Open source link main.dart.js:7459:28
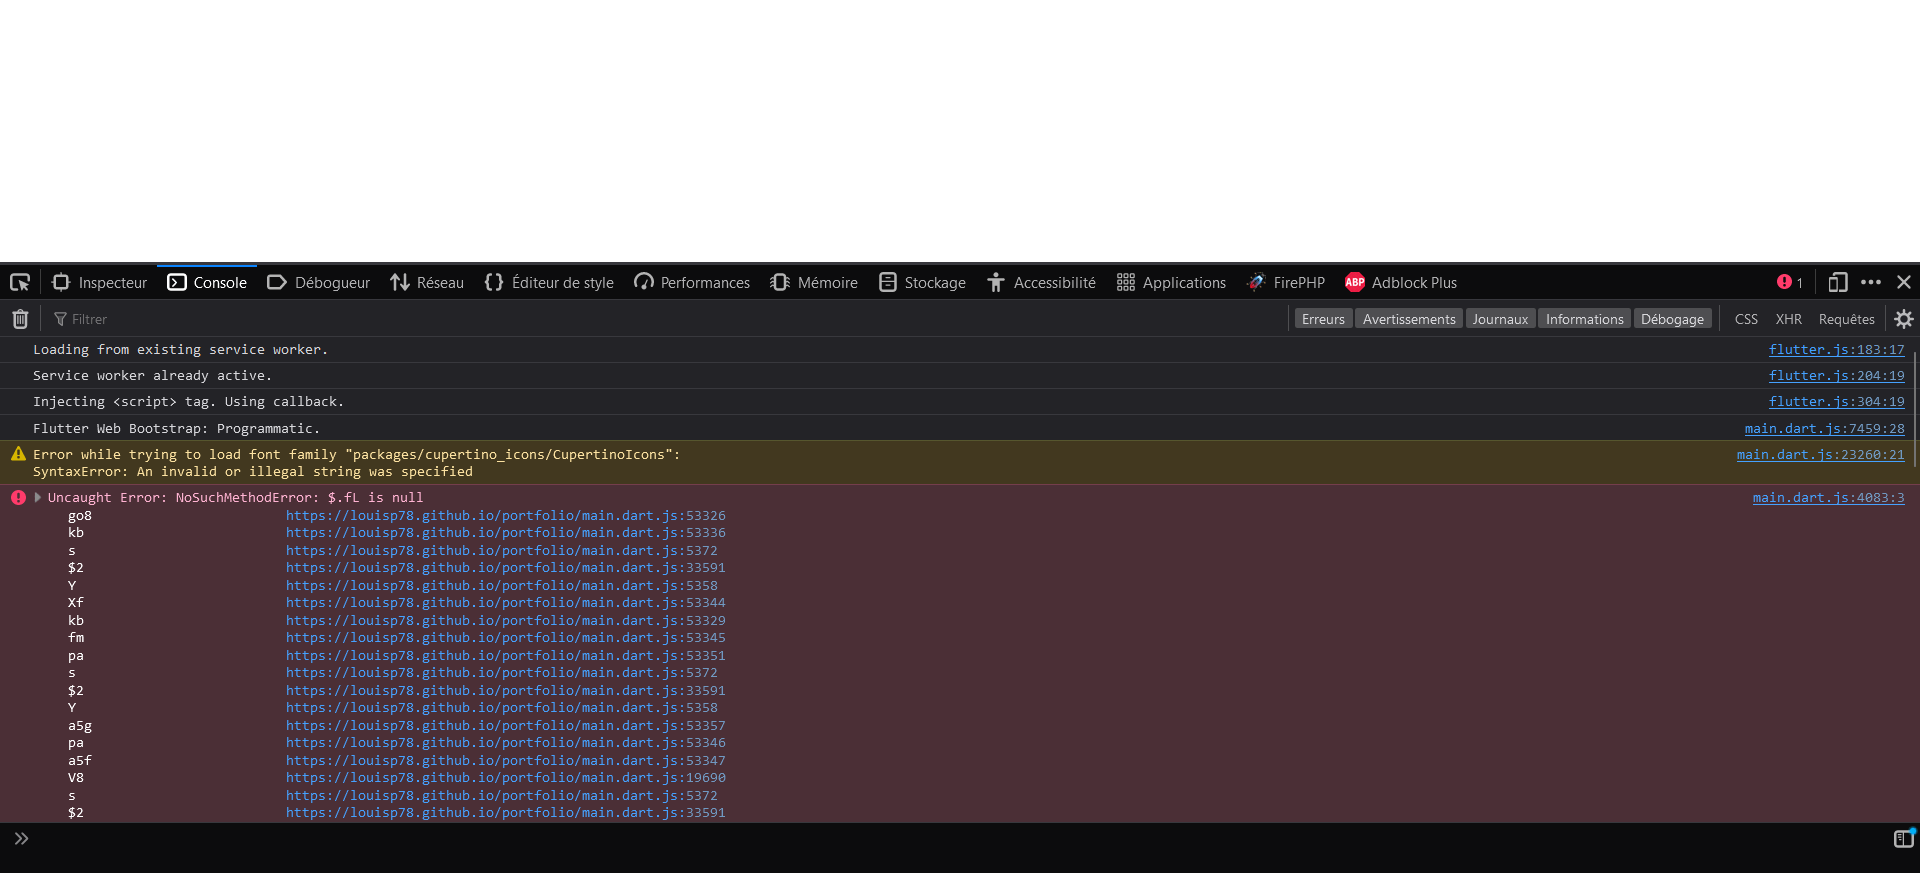This screenshot has width=1920, height=873. tap(1824, 429)
